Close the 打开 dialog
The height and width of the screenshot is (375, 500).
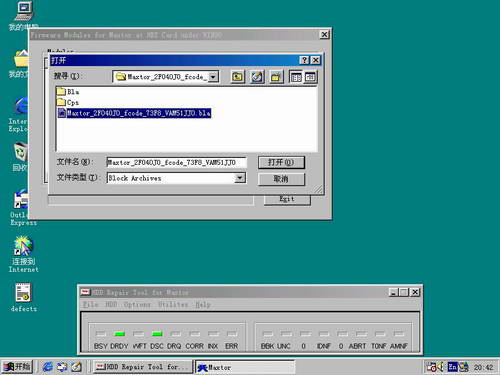tap(315, 60)
